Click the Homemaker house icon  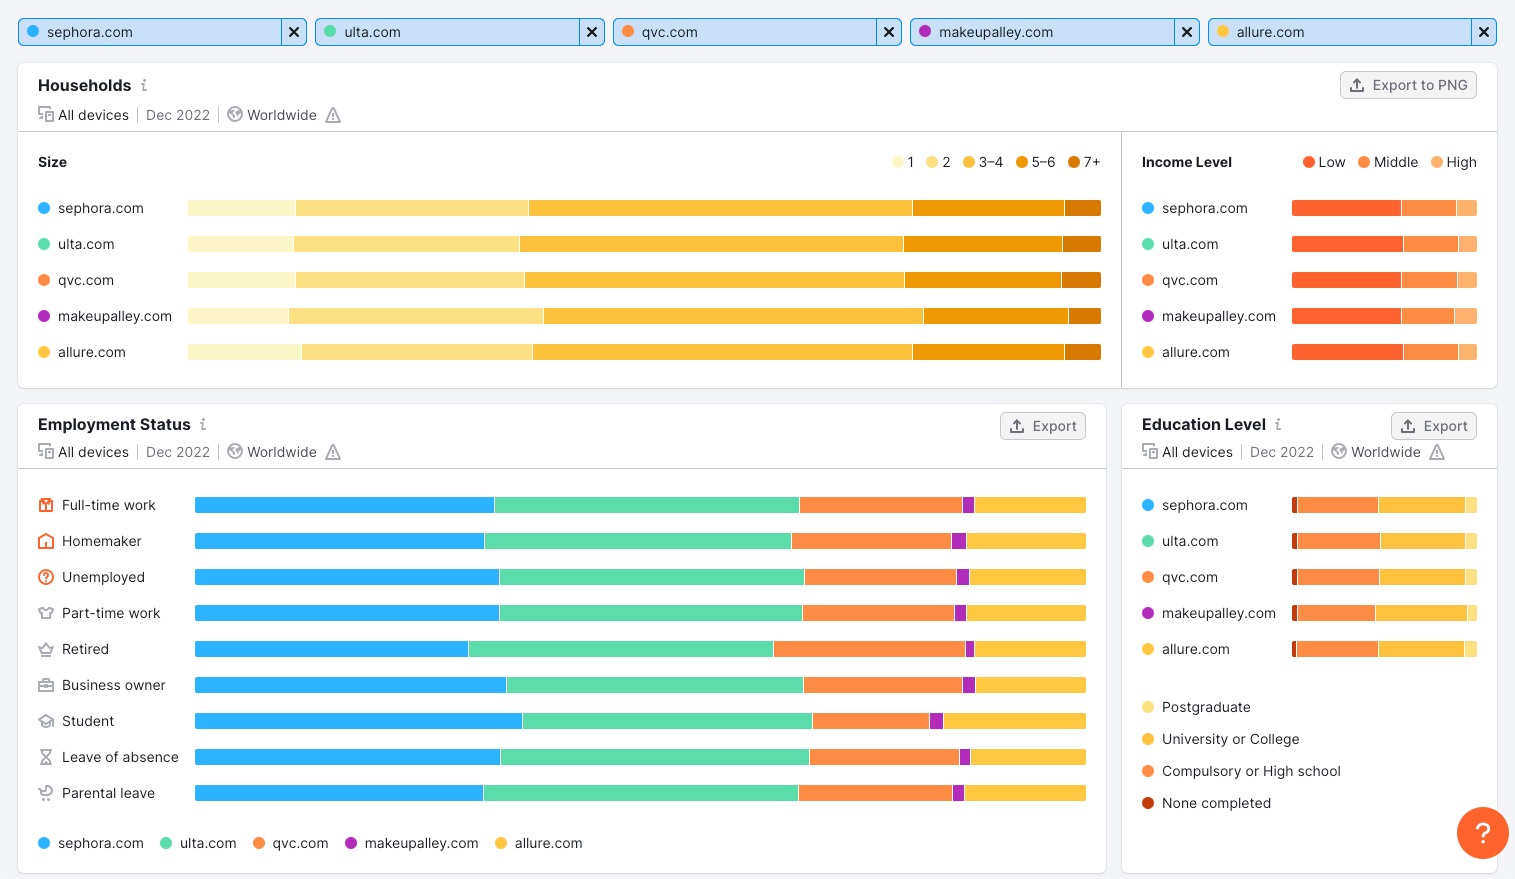pos(46,541)
